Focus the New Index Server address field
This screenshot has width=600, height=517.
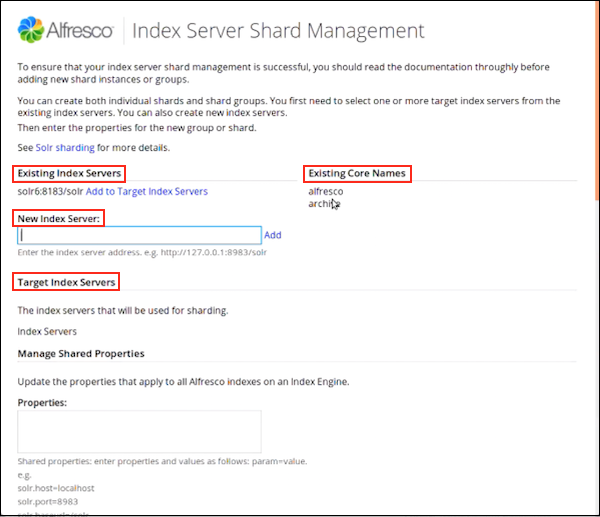pyautogui.click(x=139, y=236)
